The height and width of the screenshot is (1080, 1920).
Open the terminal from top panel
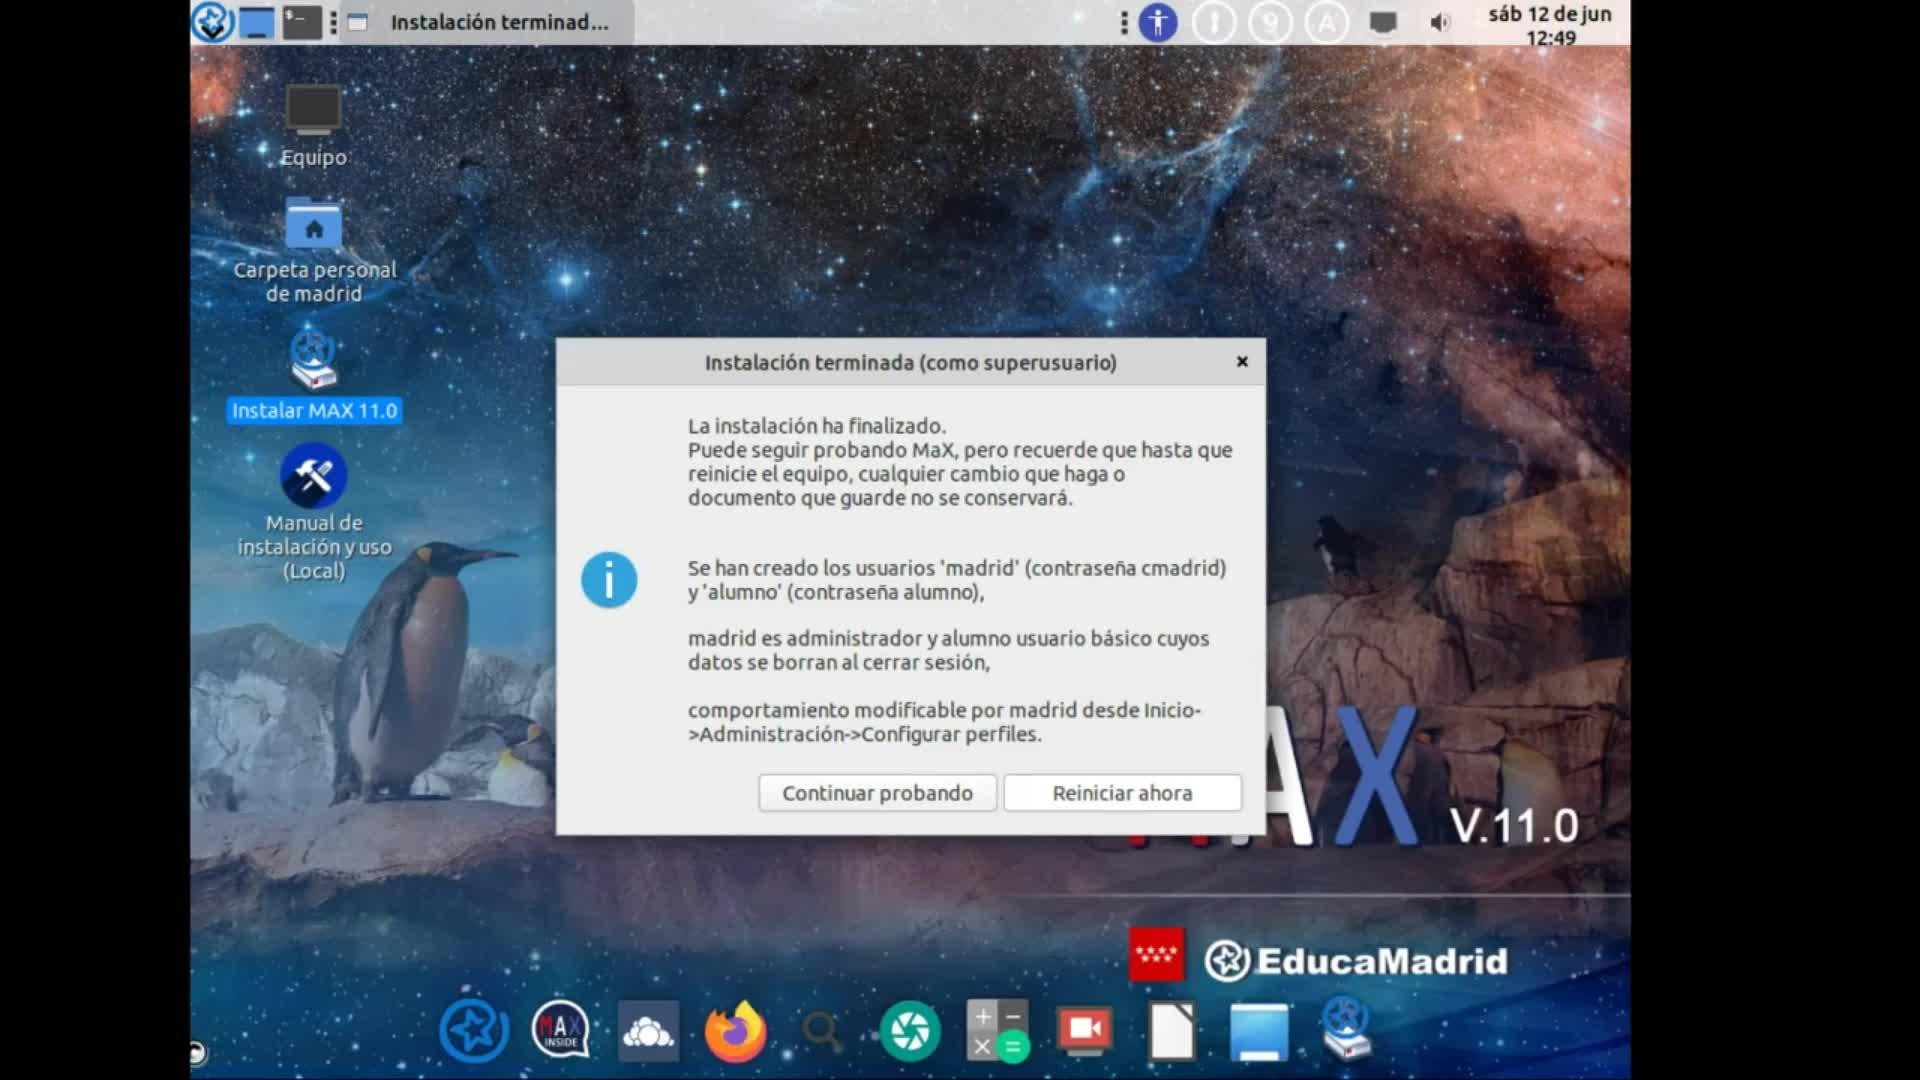pos(301,22)
